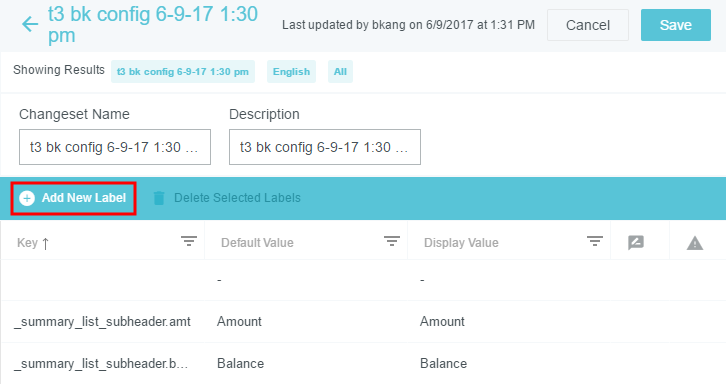Click the warning triangle column icon
The image size is (726, 384).
coord(695,243)
